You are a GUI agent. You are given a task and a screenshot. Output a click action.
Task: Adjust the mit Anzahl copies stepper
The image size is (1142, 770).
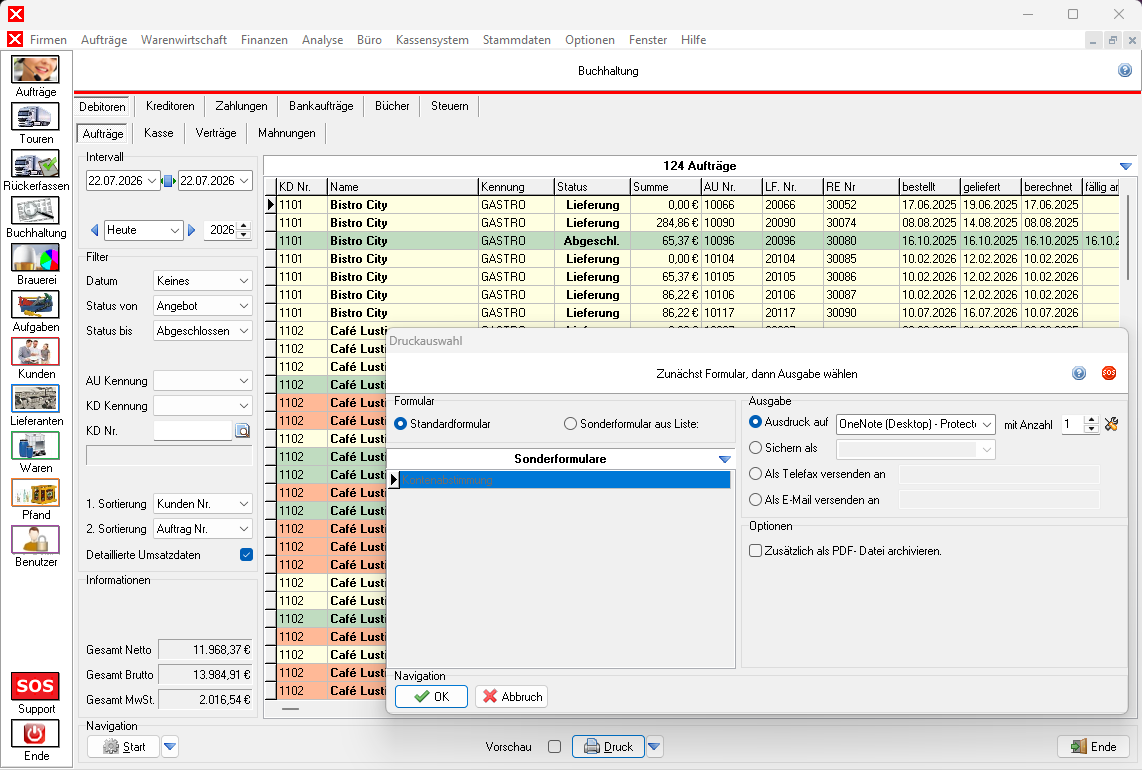(x=1090, y=424)
